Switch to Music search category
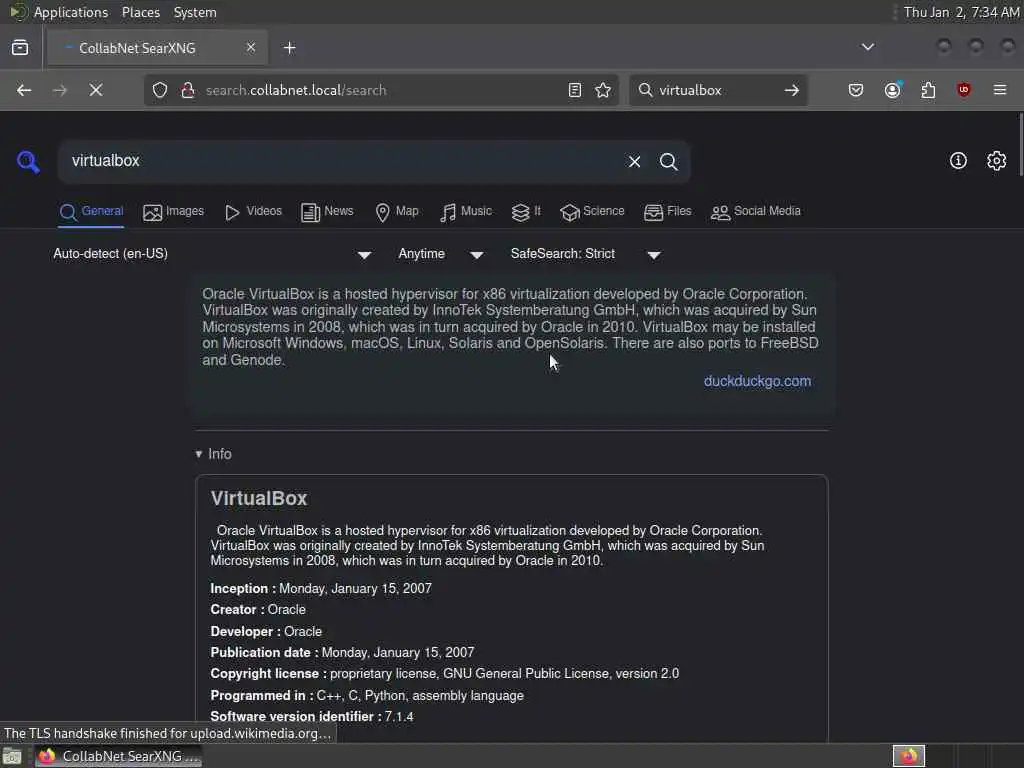Screen dimensions: 1024x768 tap(466, 212)
